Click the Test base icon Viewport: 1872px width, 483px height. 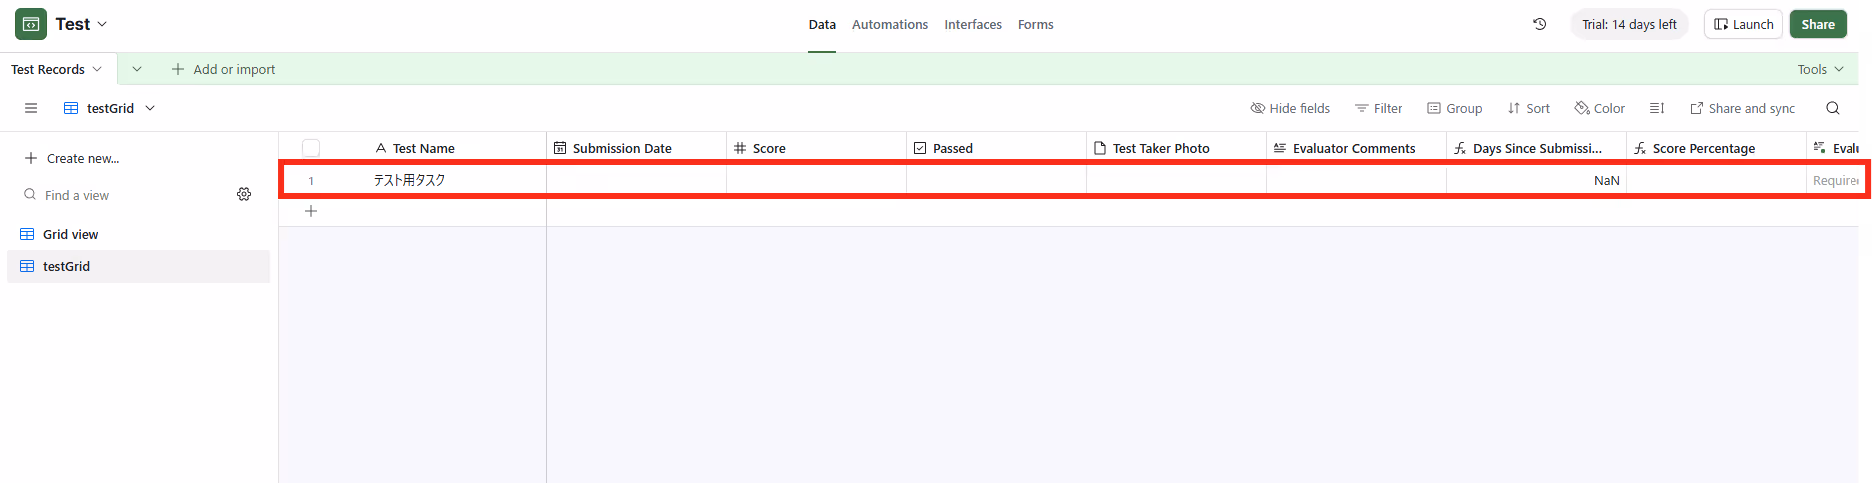pyautogui.click(x=31, y=24)
